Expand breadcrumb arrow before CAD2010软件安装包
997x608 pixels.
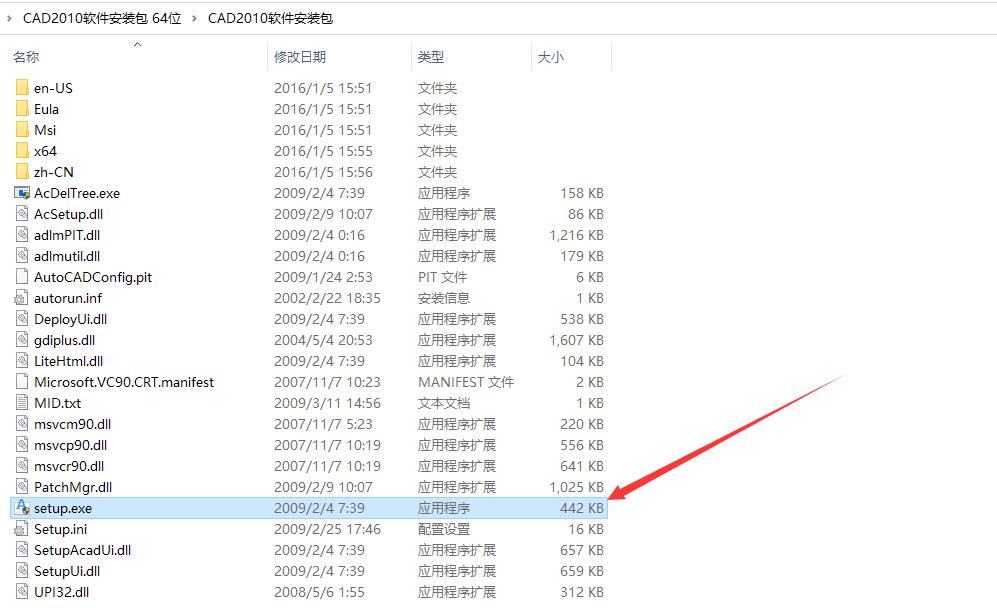point(194,18)
